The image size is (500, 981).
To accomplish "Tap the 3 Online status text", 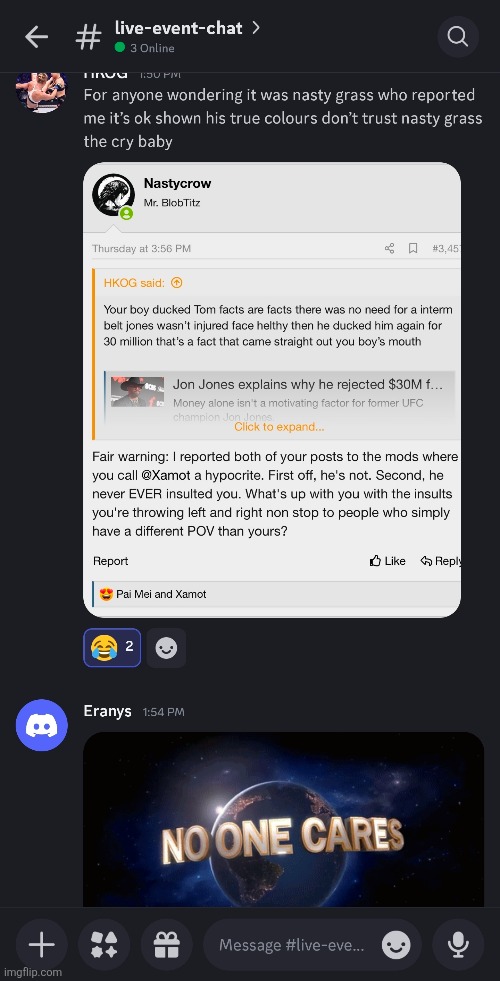I will coord(152,48).
